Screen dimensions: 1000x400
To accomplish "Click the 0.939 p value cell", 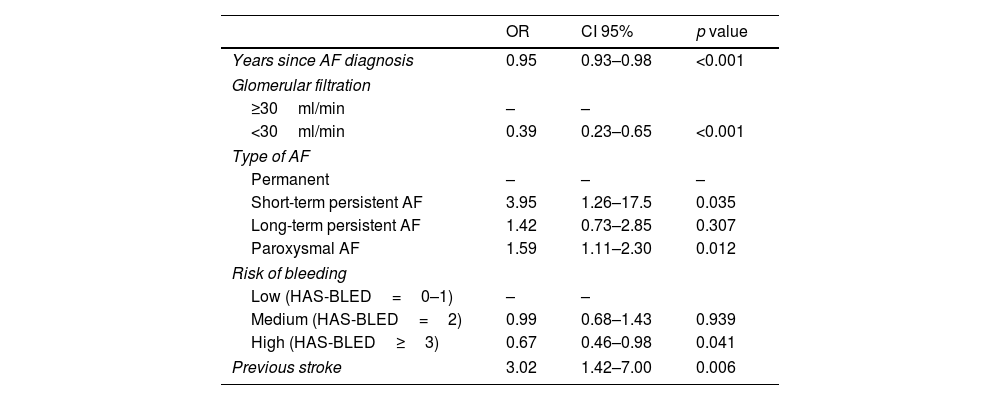I will click(x=716, y=320).
